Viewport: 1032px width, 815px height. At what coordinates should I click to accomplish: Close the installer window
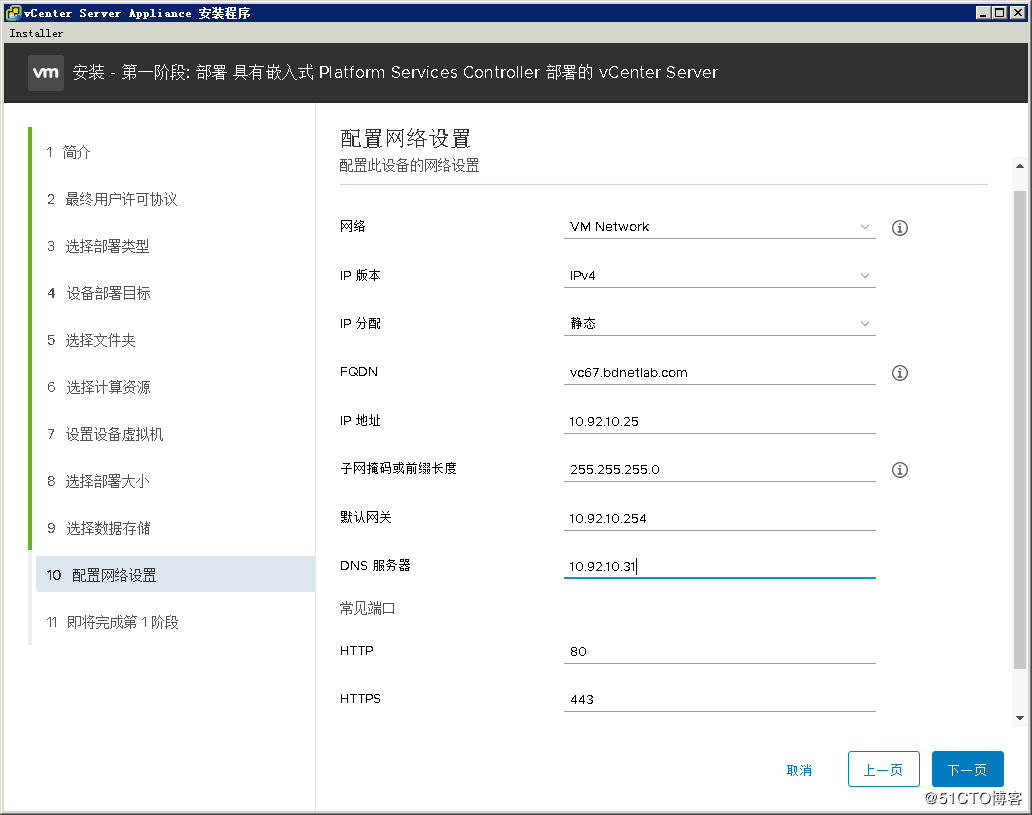[x=1016, y=13]
